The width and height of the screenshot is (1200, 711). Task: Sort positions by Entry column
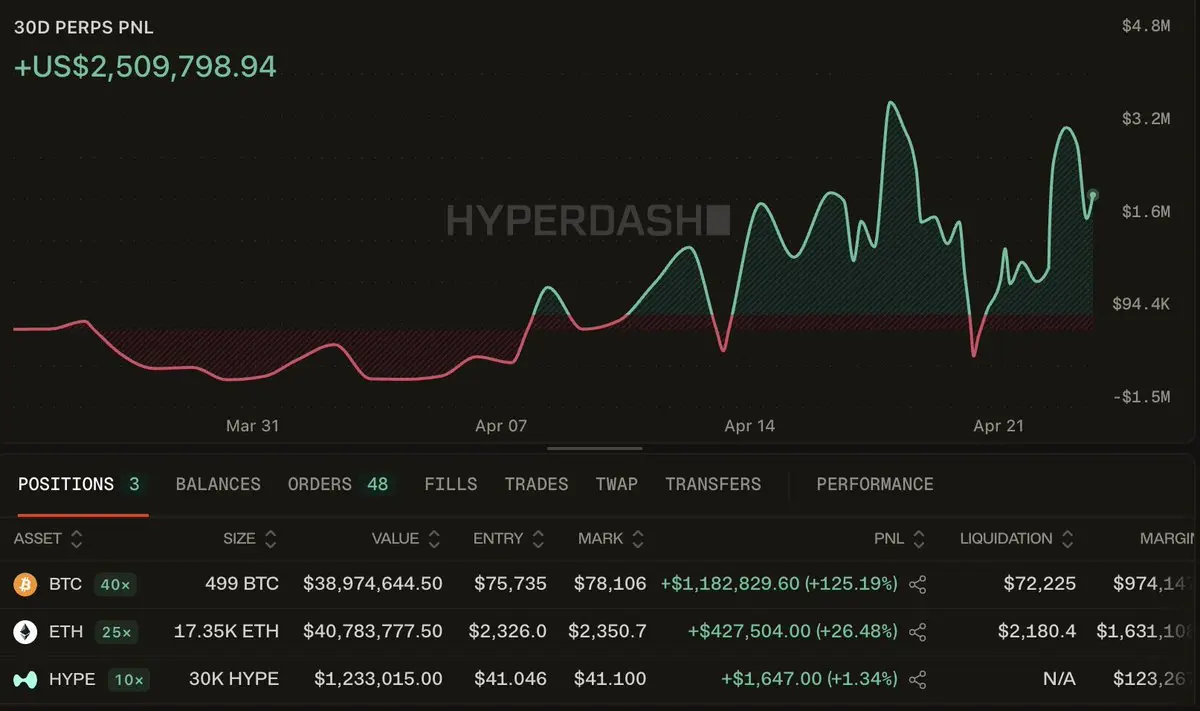click(x=509, y=539)
